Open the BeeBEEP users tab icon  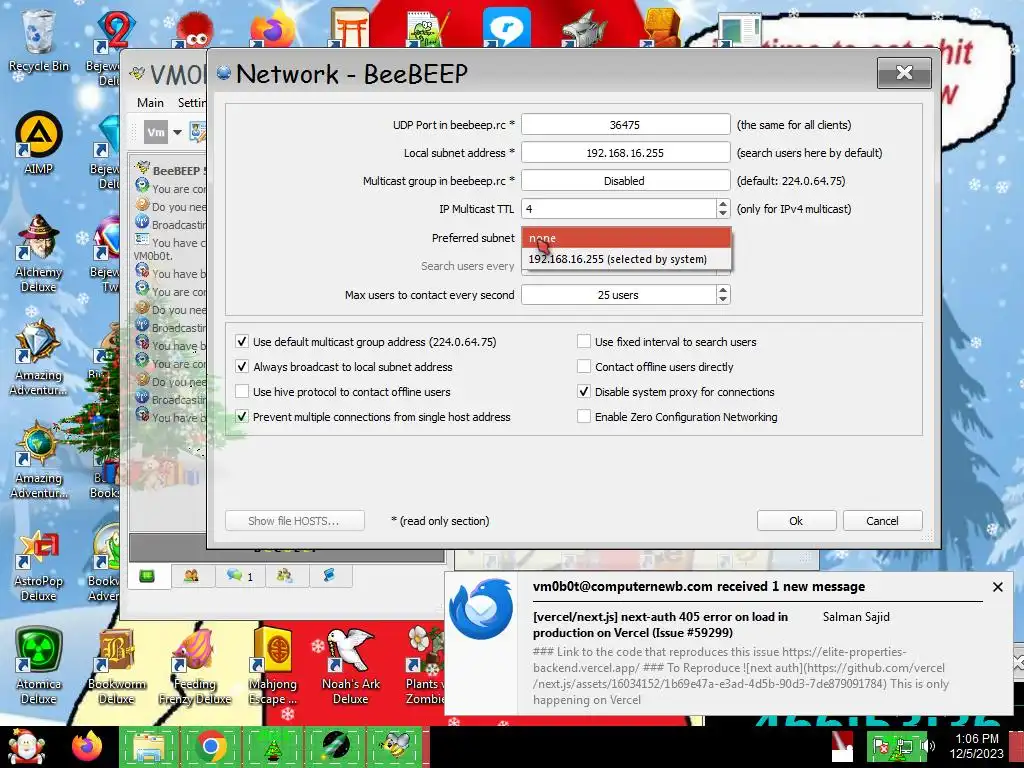(x=191, y=576)
